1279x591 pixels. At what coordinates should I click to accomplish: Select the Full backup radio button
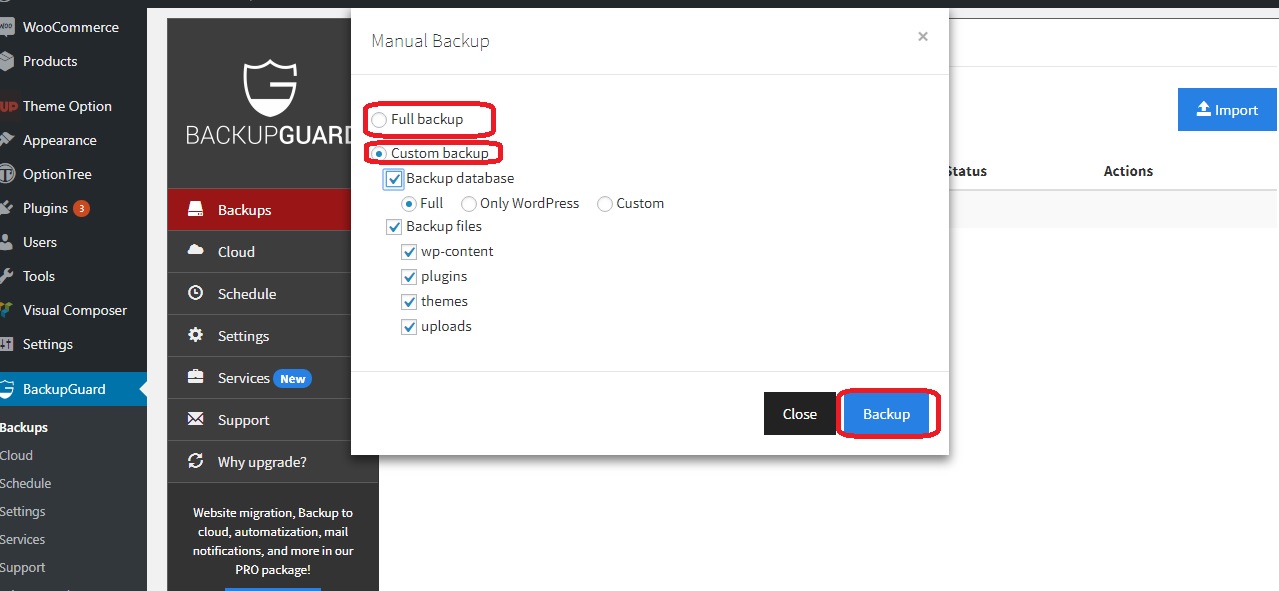tap(379, 120)
